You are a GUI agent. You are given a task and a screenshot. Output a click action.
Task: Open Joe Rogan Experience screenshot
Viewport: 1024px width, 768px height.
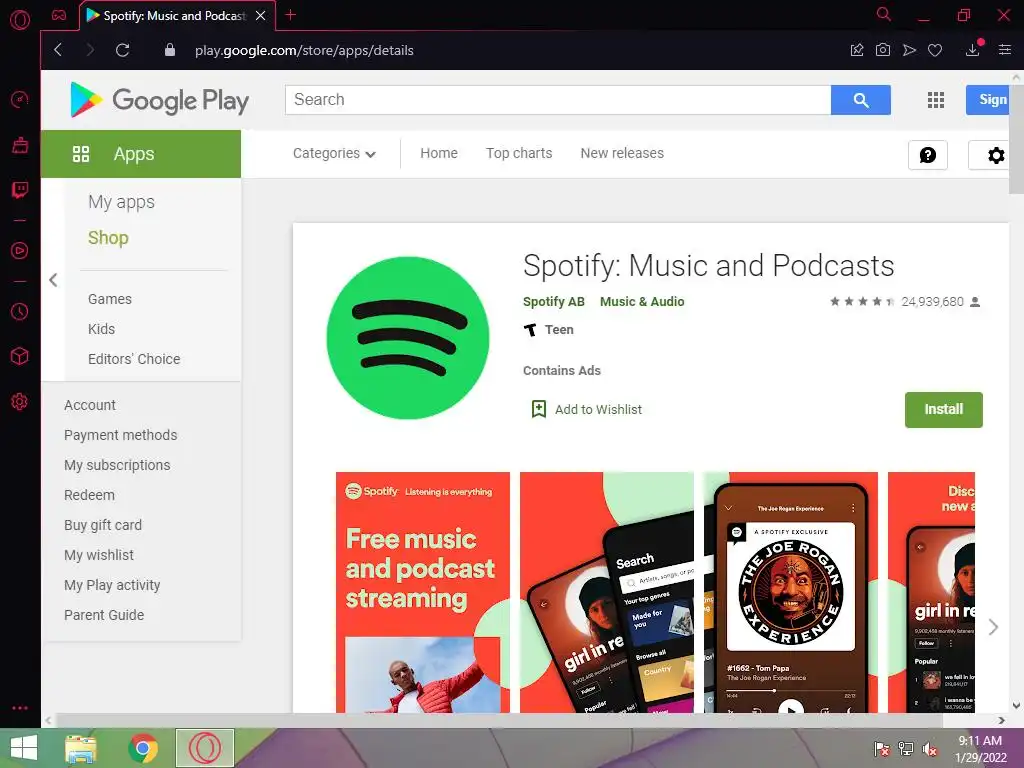coord(791,592)
